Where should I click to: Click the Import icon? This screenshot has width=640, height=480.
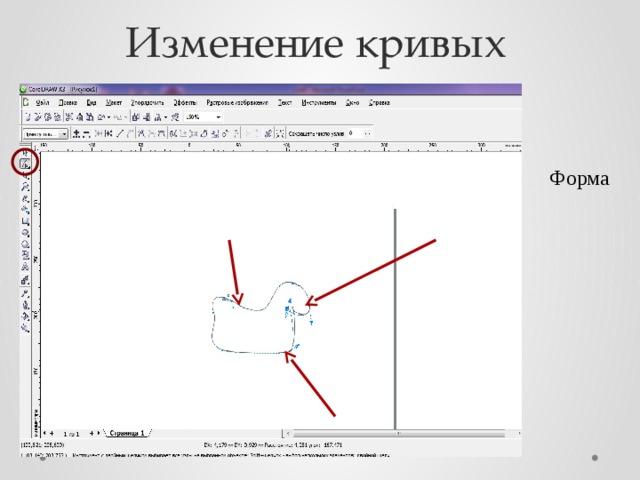point(135,117)
